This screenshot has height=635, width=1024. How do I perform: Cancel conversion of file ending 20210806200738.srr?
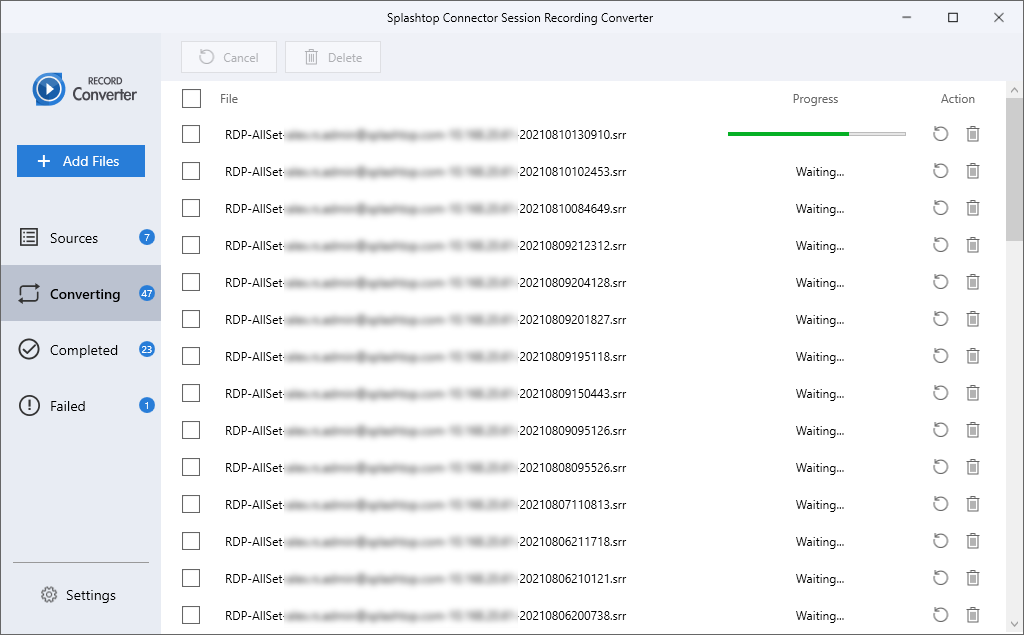[x=940, y=615]
